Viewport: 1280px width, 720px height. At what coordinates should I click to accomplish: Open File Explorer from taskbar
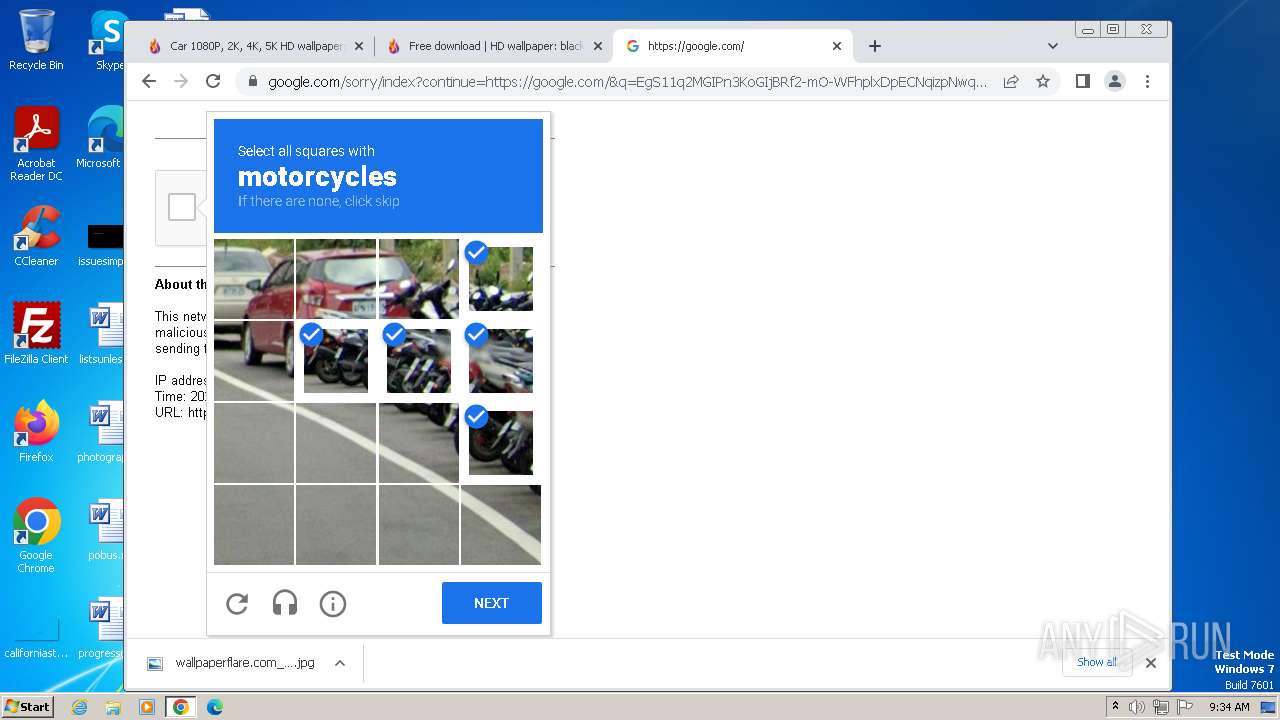click(113, 707)
